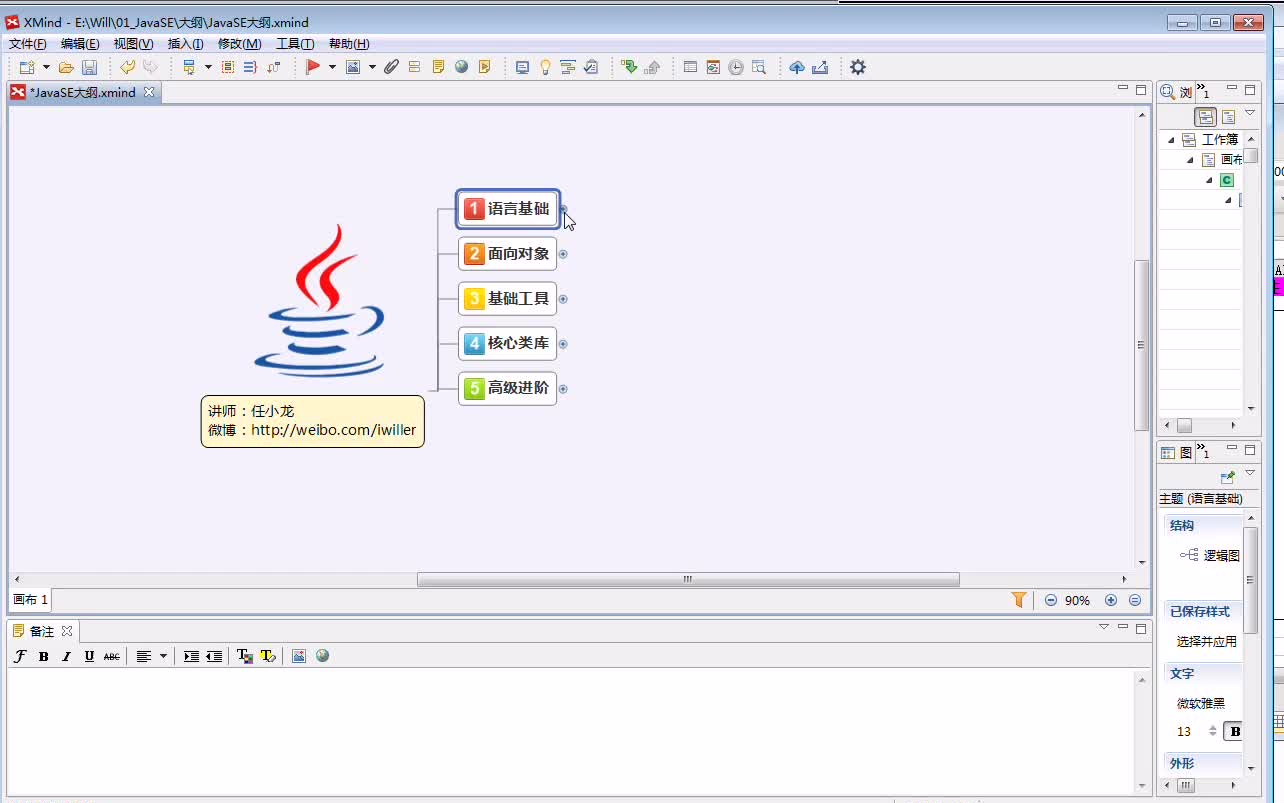The image size is (1284, 803).
Task: Toggle bold B button in properties text section
Action: click(1234, 731)
